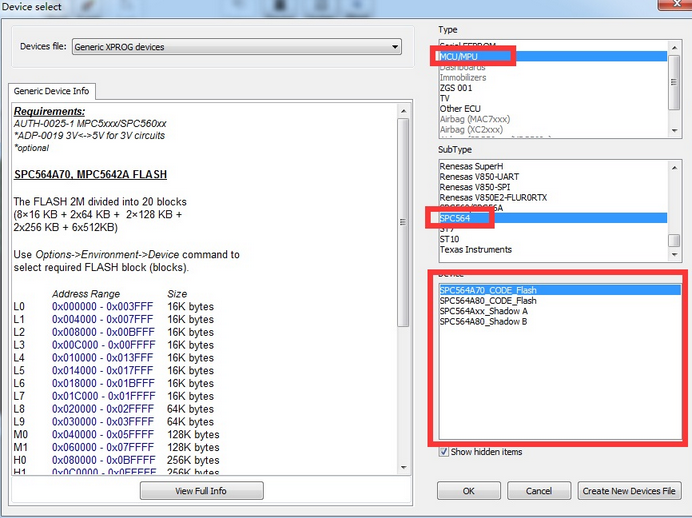Image resolution: width=692 pixels, height=518 pixels.
Task: Select SPC564A70_CODE_Flash device
Action: click(x=560, y=290)
